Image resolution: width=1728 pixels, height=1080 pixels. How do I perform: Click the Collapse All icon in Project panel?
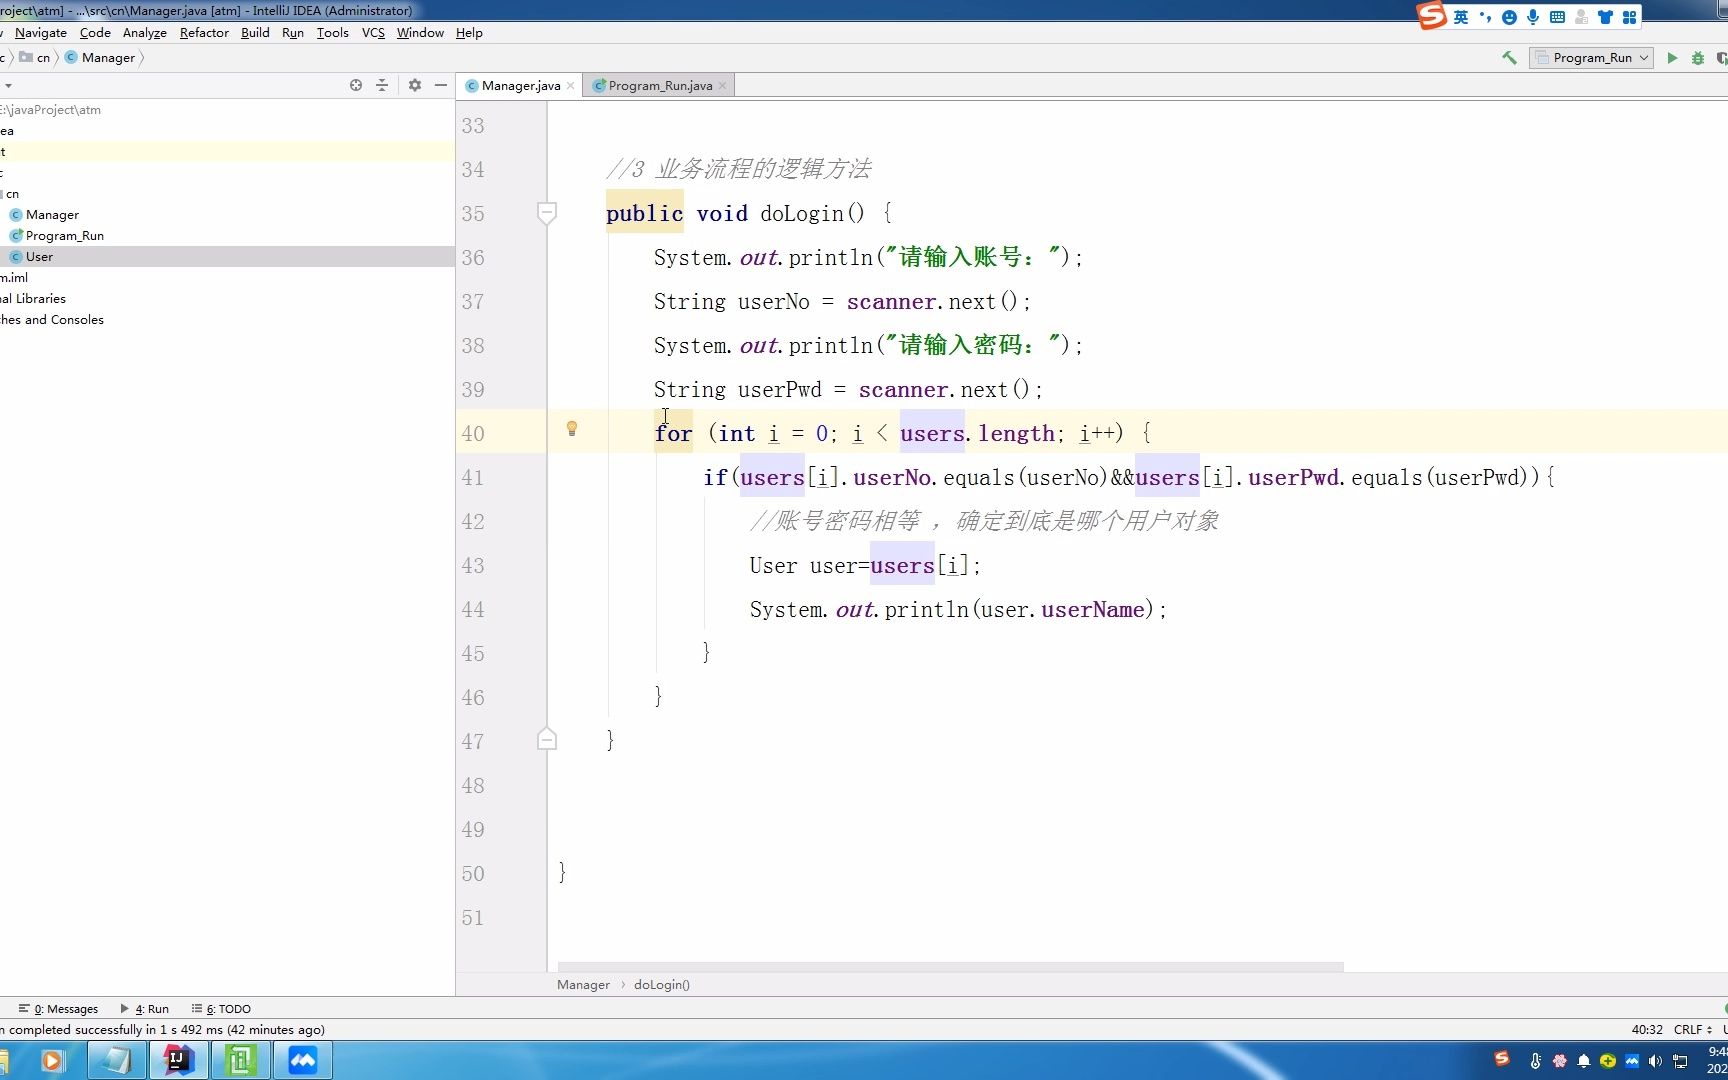[382, 85]
